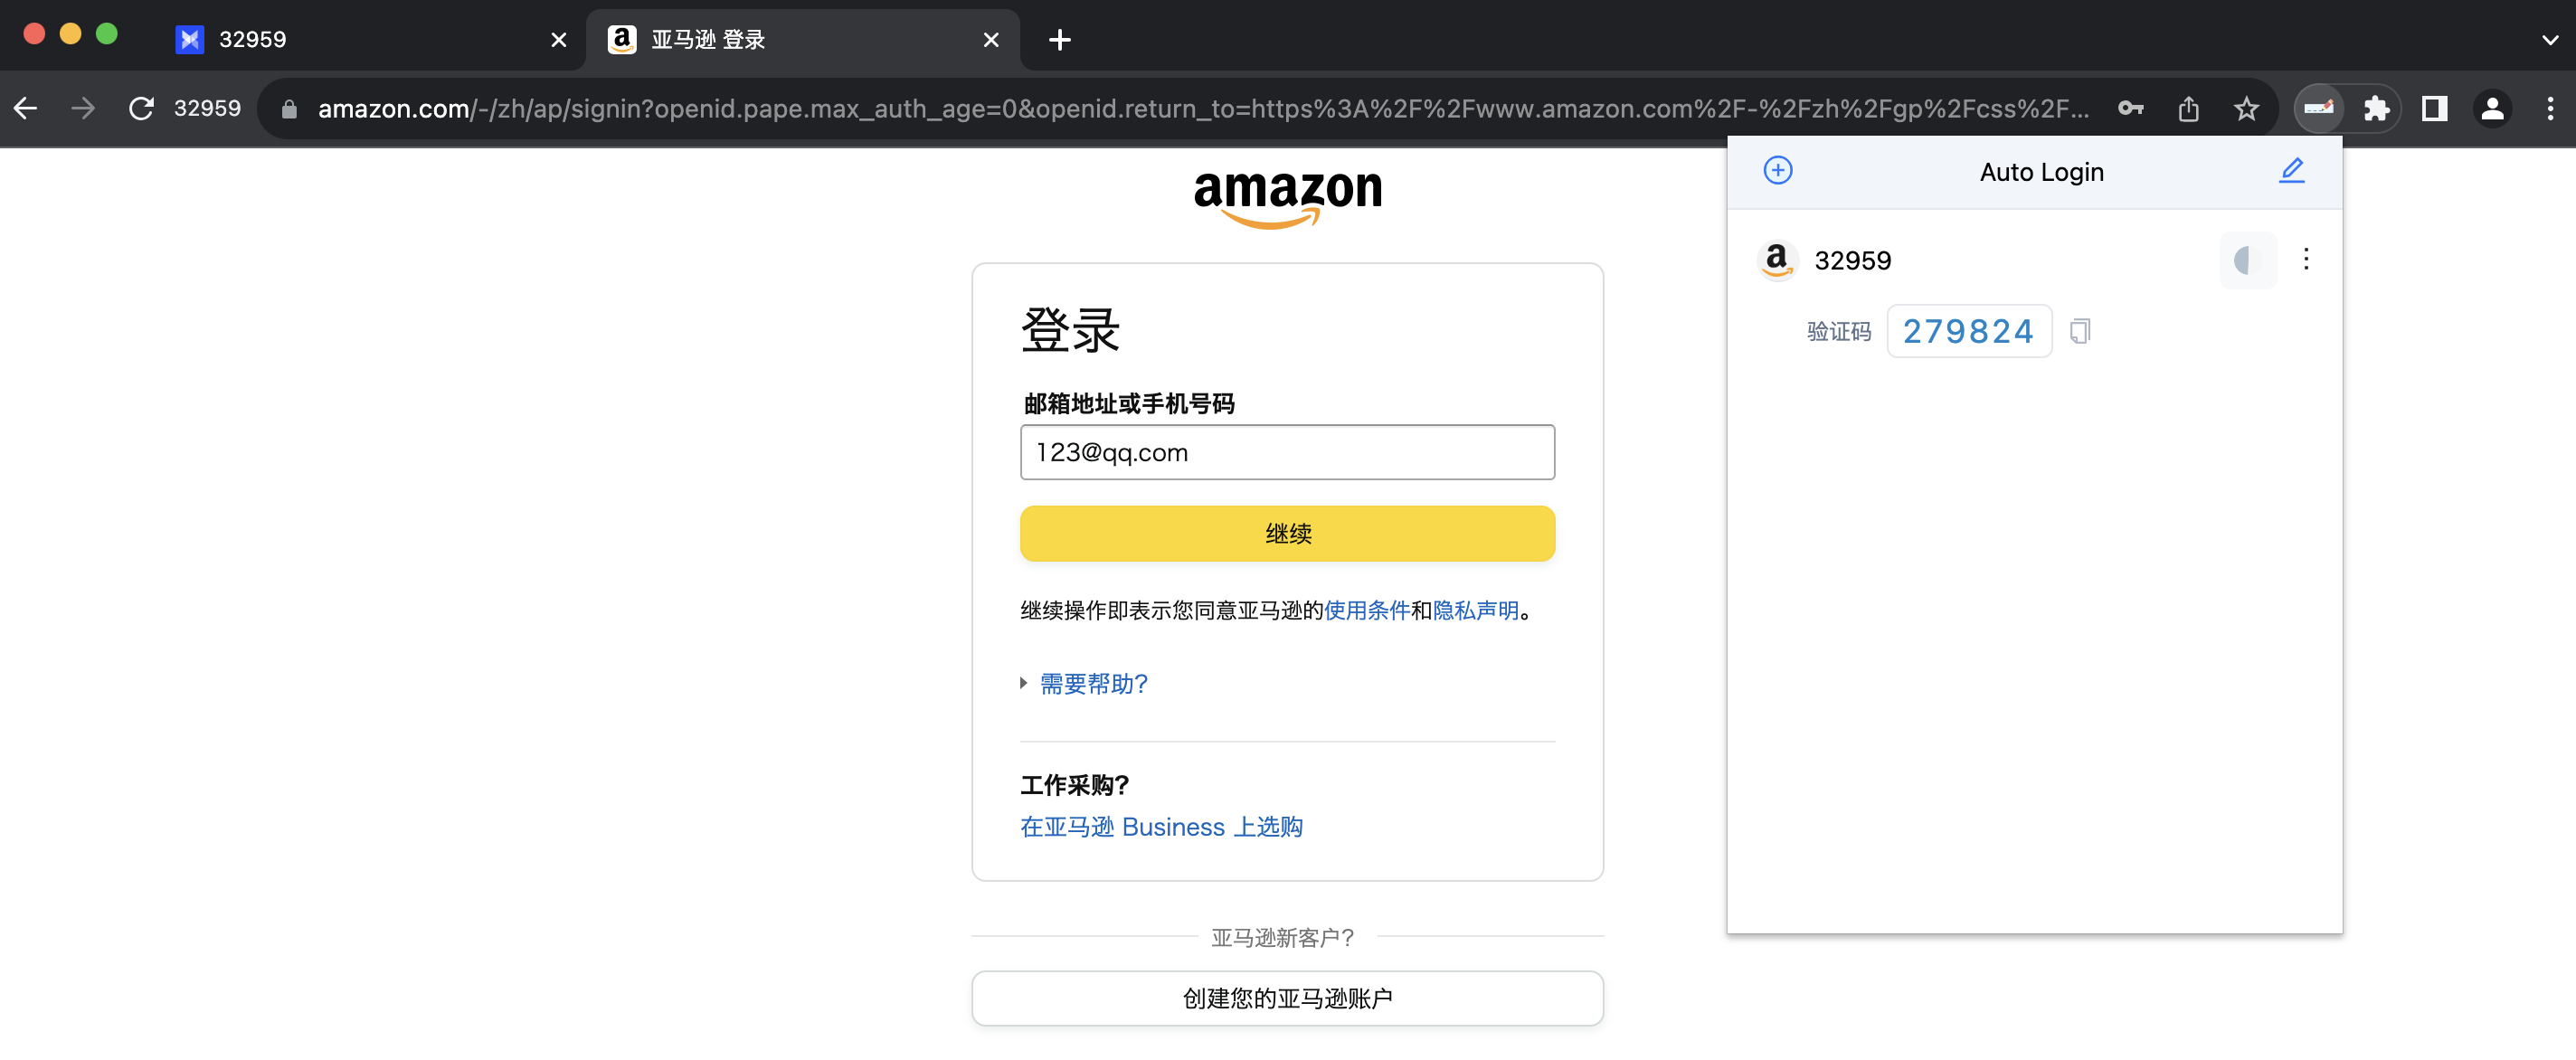
Task: Click the 验证码 label
Action: pyautogui.click(x=1838, y=331)
